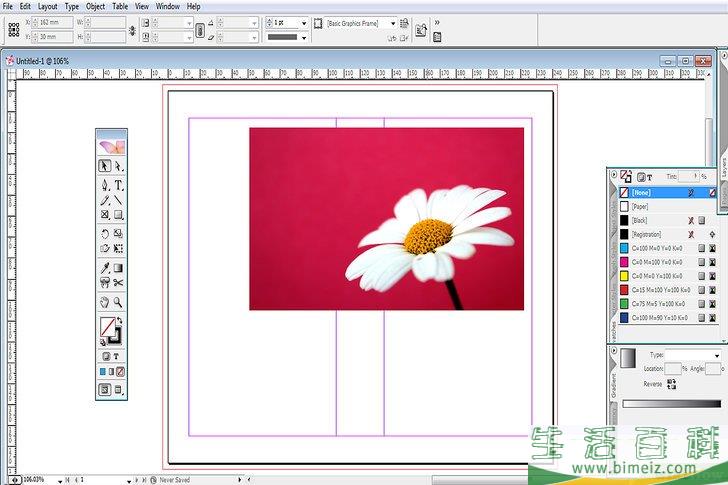Select the Hand tool
728x485 pixels.
coord(105,302)
